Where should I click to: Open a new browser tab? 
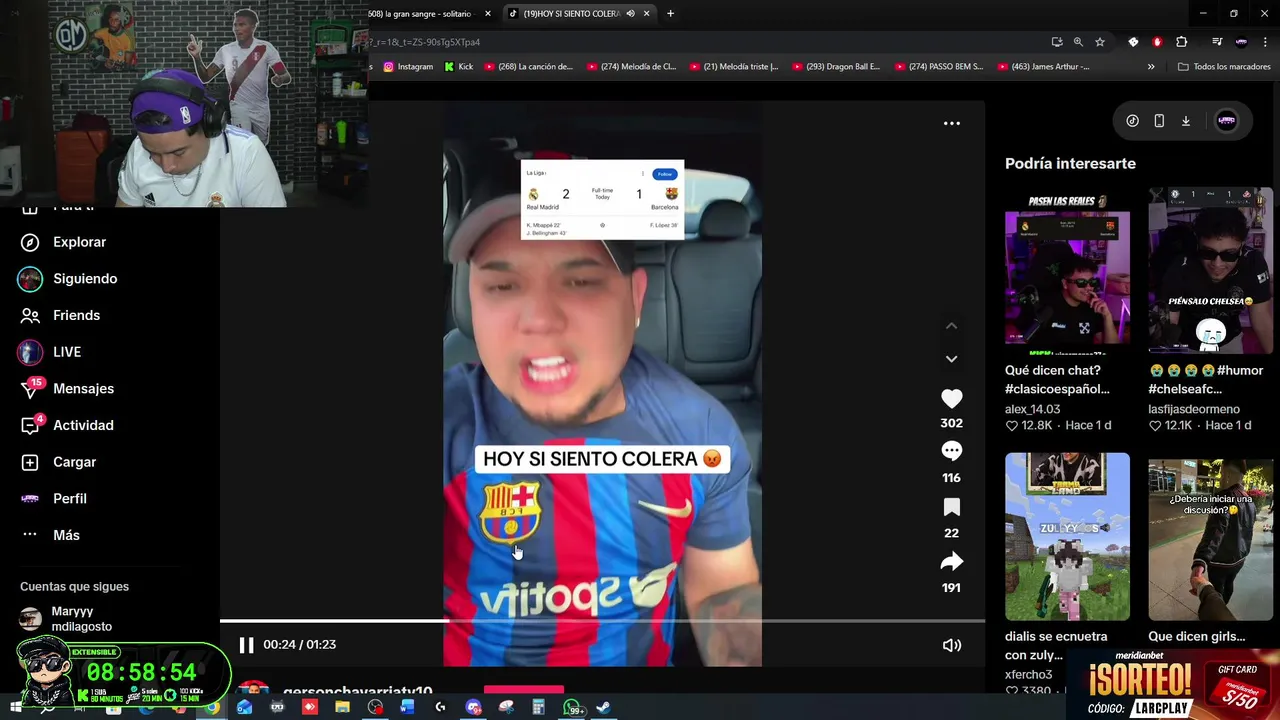(670, 14)
